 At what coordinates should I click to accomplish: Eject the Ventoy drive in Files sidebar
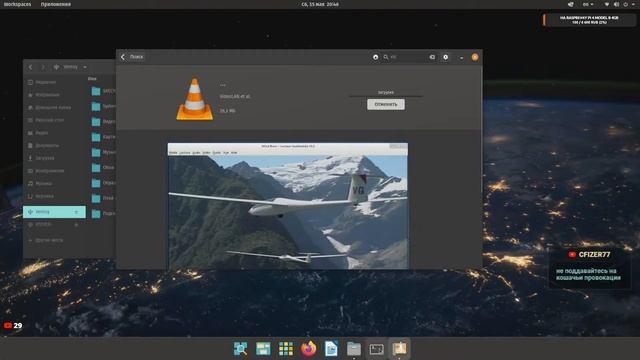pos(76,212)
